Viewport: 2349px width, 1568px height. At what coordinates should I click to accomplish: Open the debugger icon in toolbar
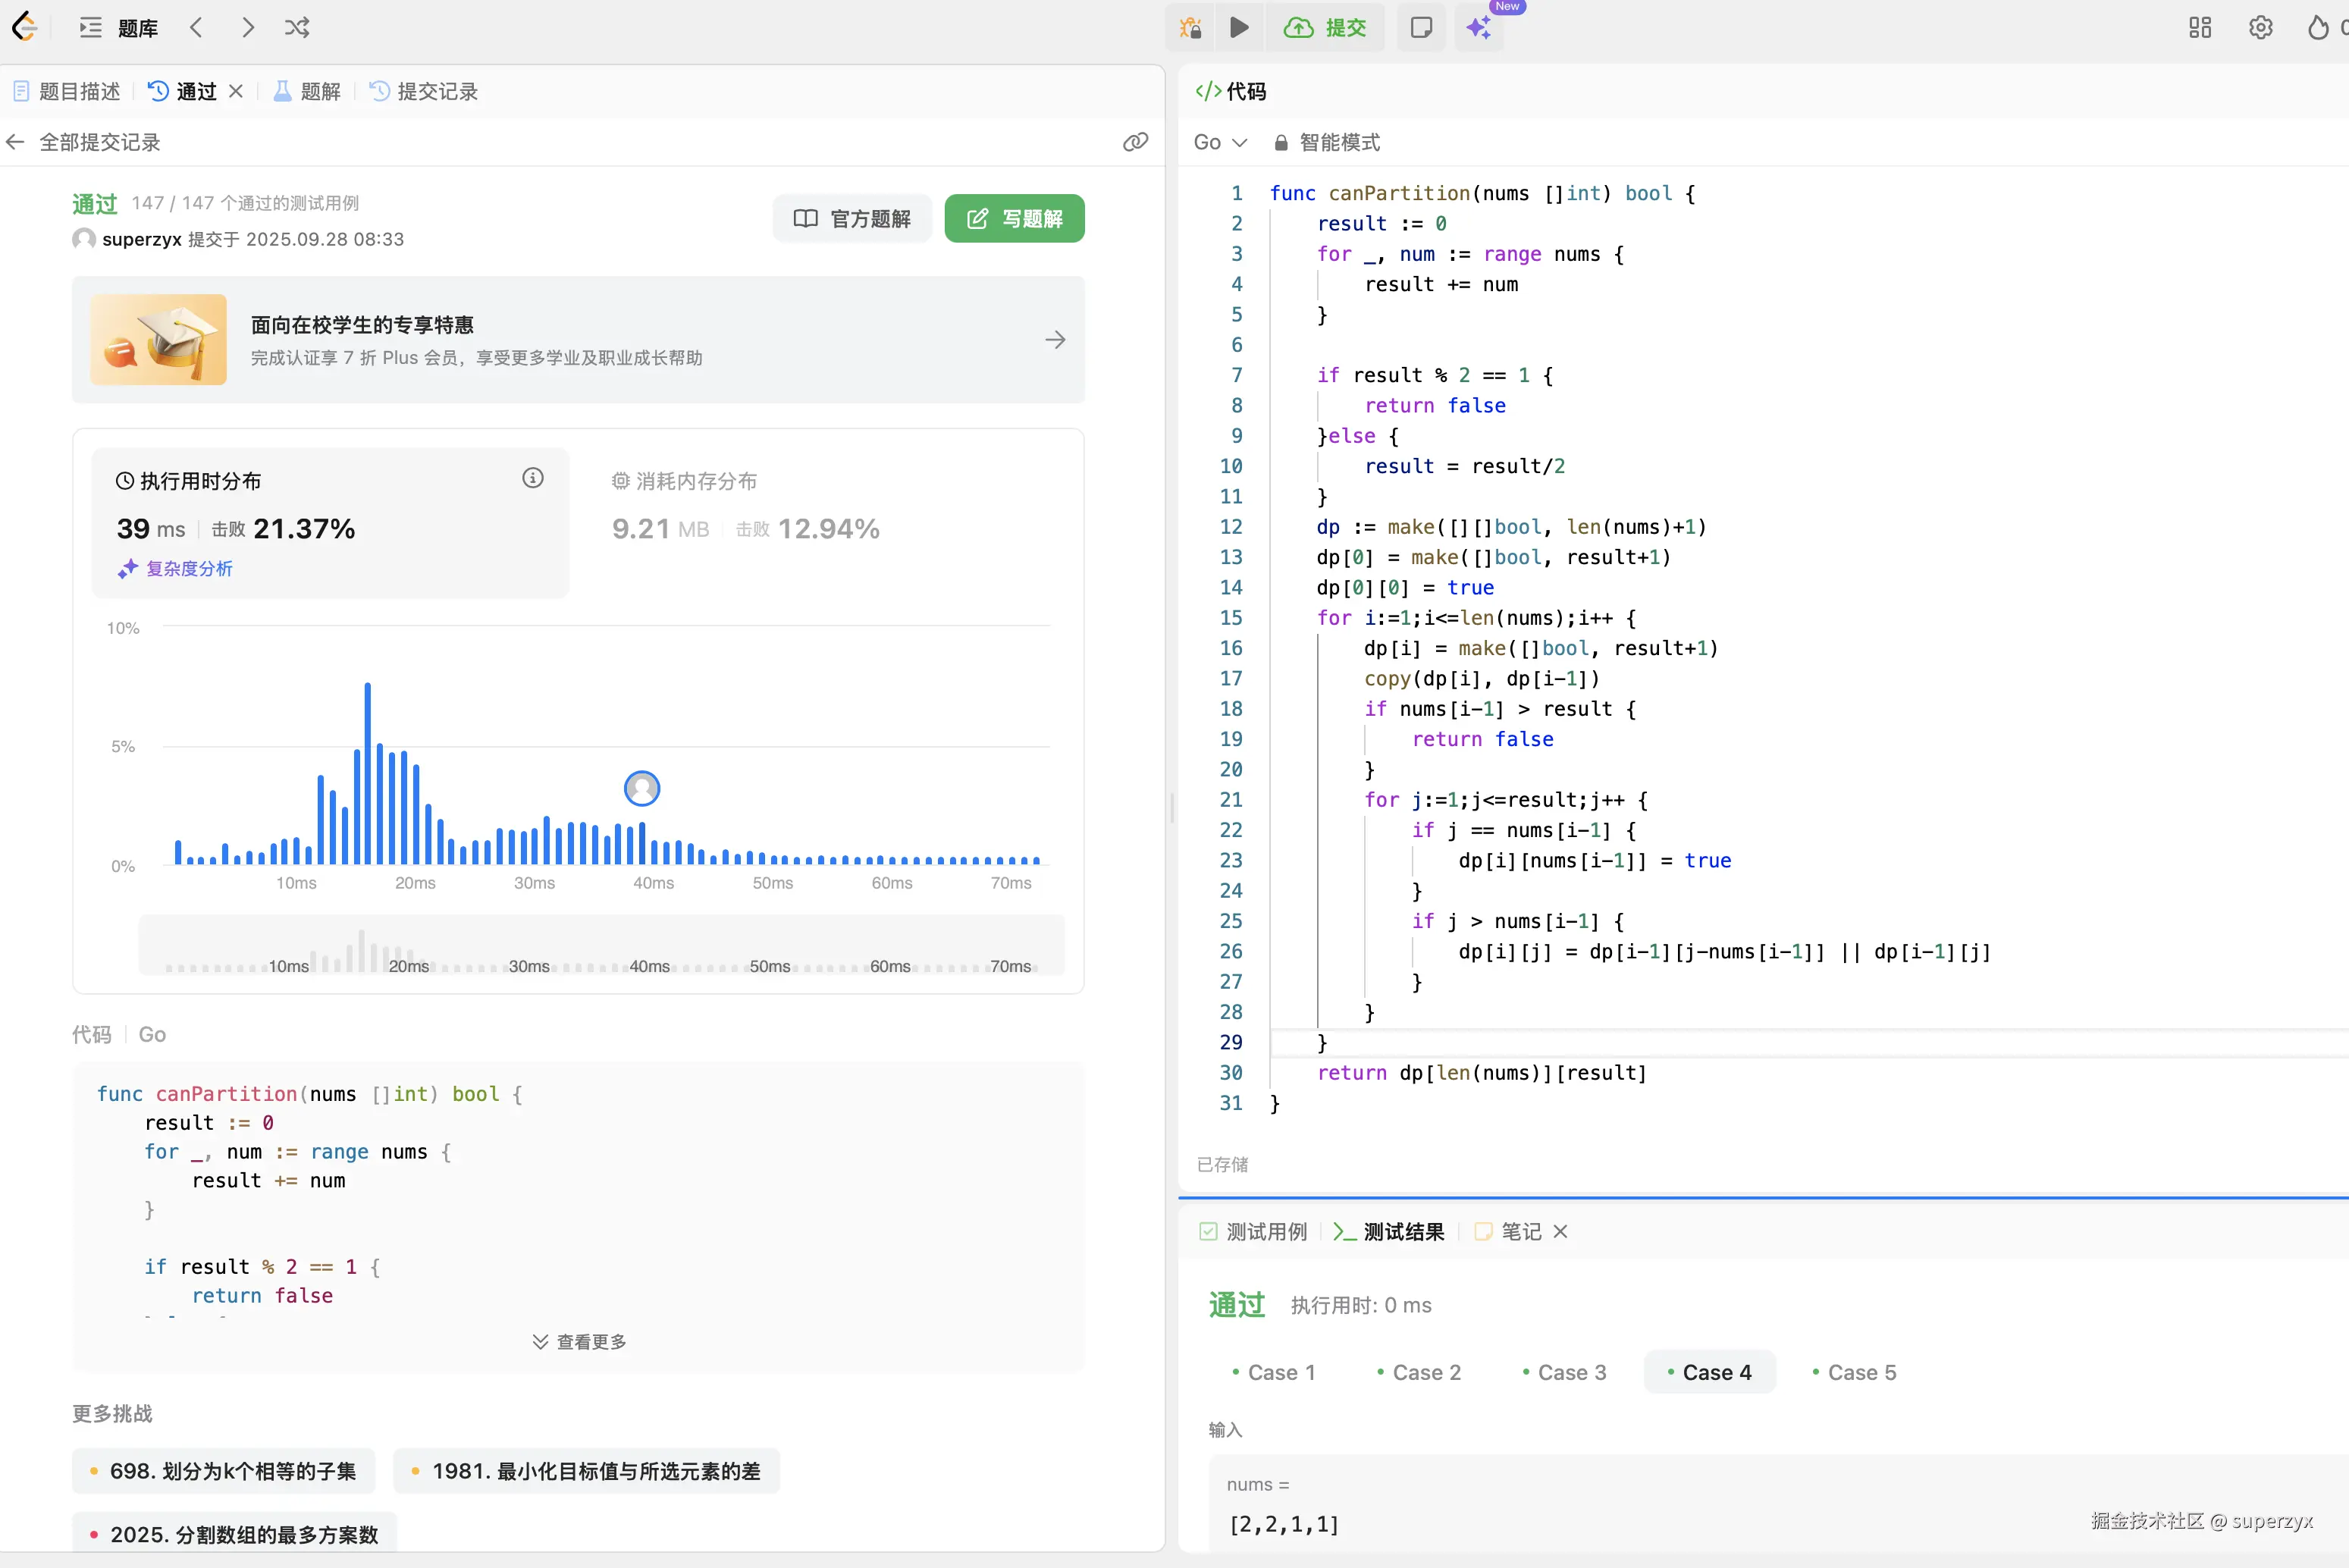tap(1190, 28)
